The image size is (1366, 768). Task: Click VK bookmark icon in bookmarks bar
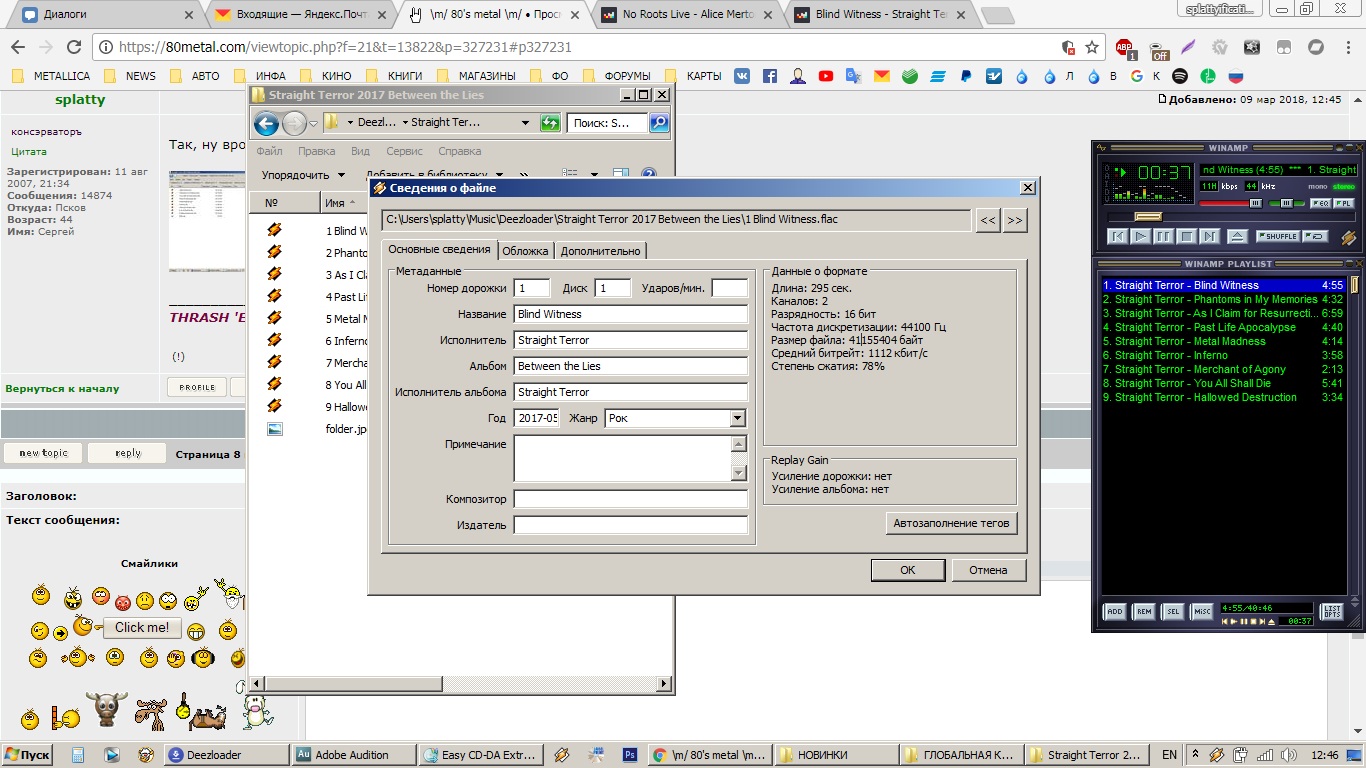[x=742, y=76]
